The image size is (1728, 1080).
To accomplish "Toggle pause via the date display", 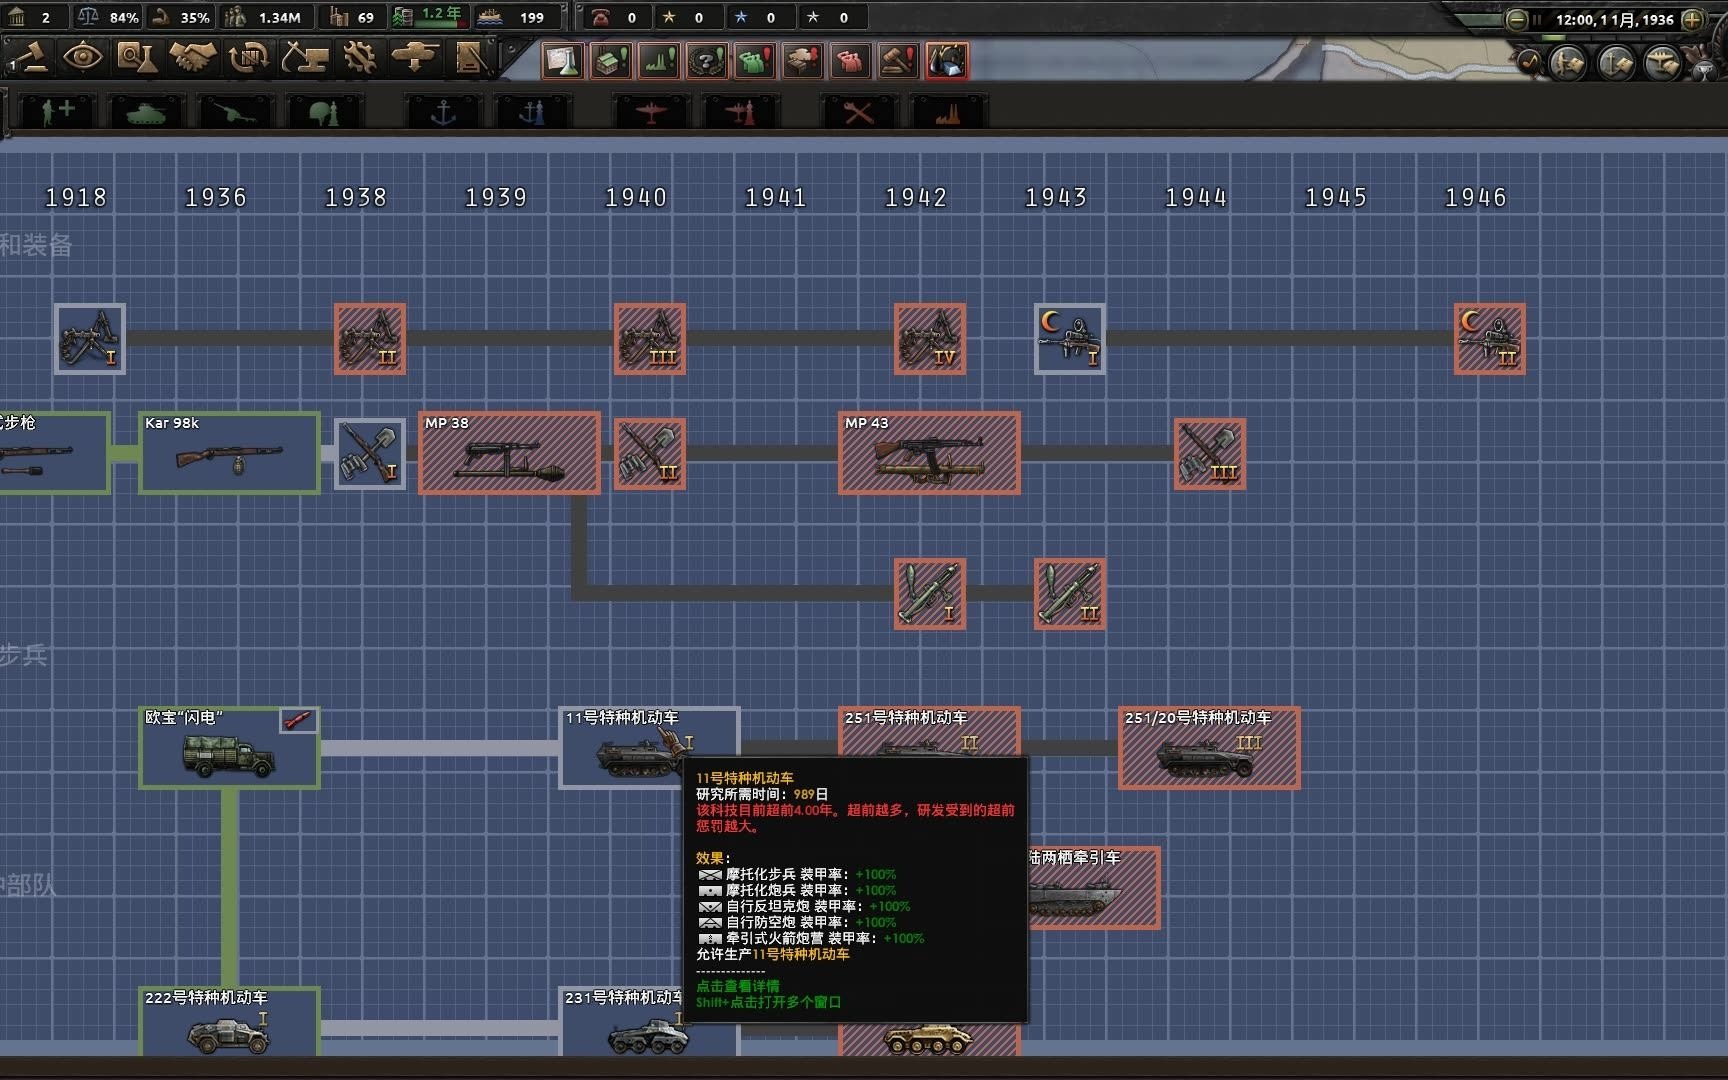I will point(1605,19).
